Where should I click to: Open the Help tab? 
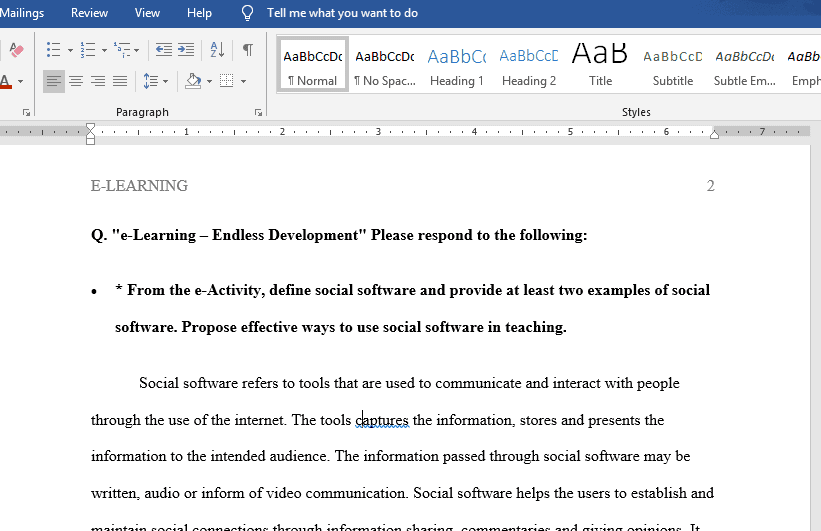(199, 13)
